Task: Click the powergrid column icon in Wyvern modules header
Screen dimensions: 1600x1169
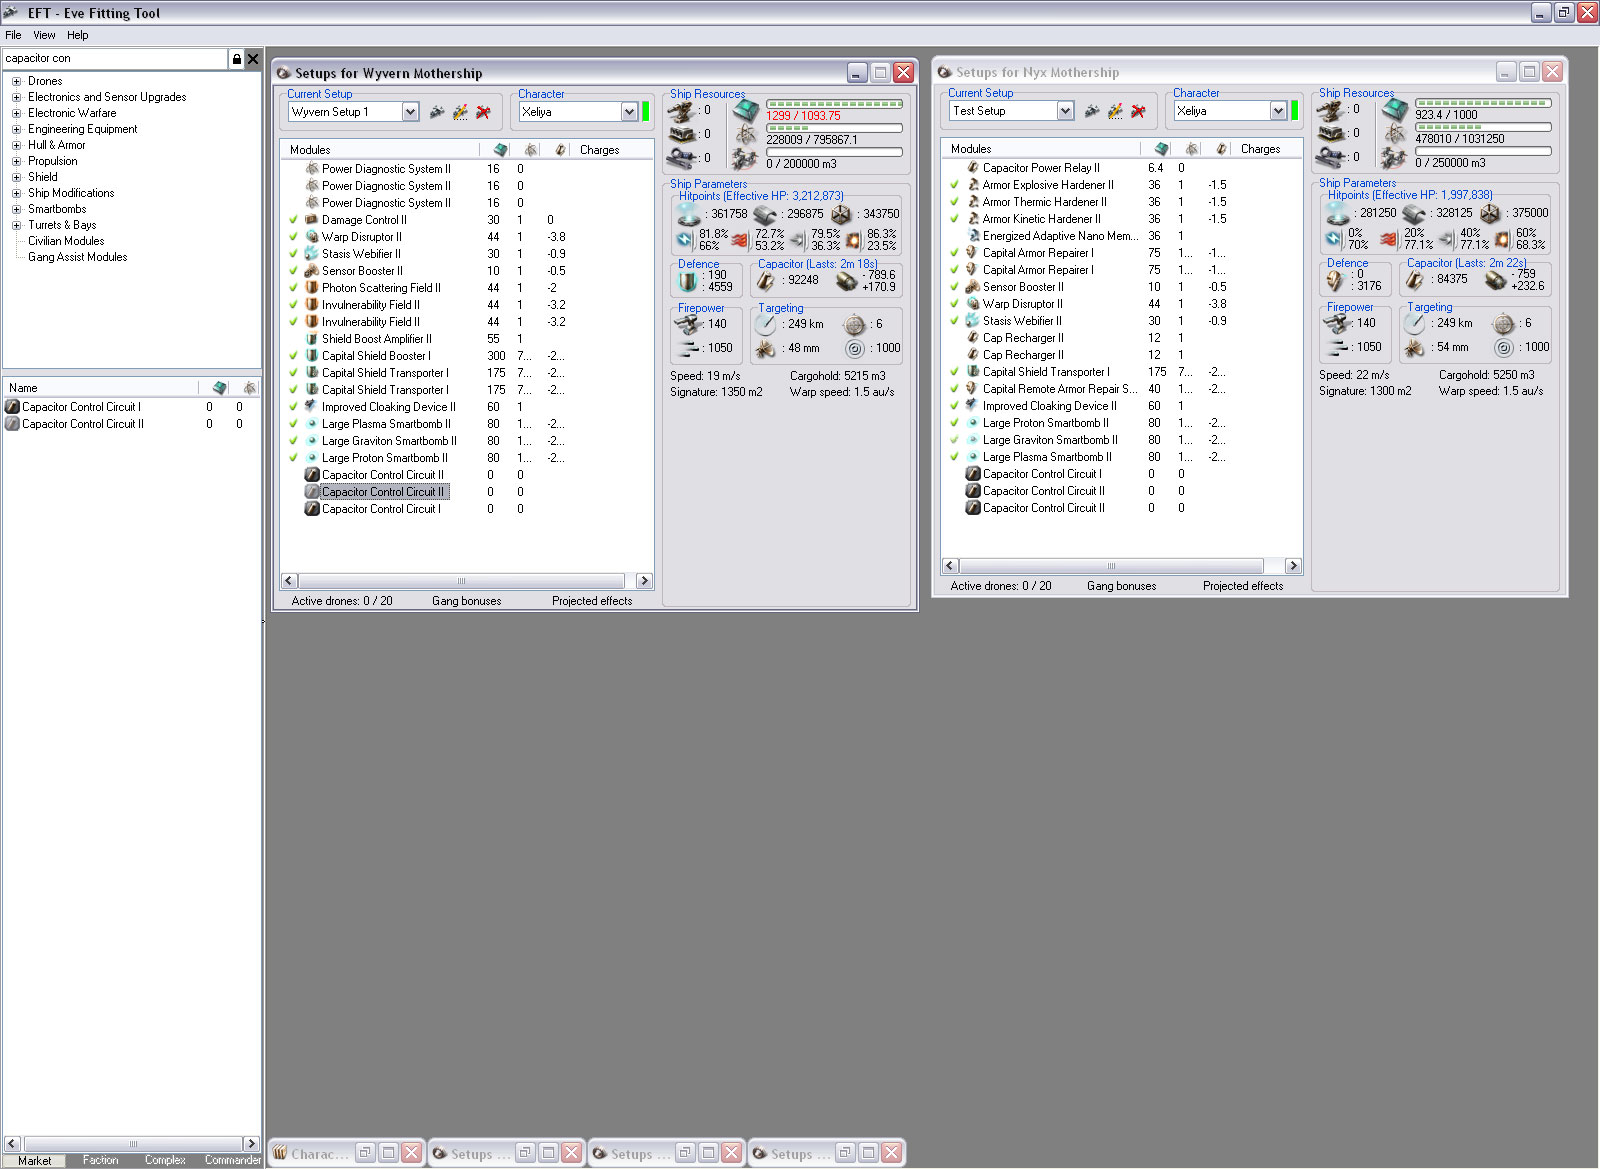Action: (x=531, y=150)
